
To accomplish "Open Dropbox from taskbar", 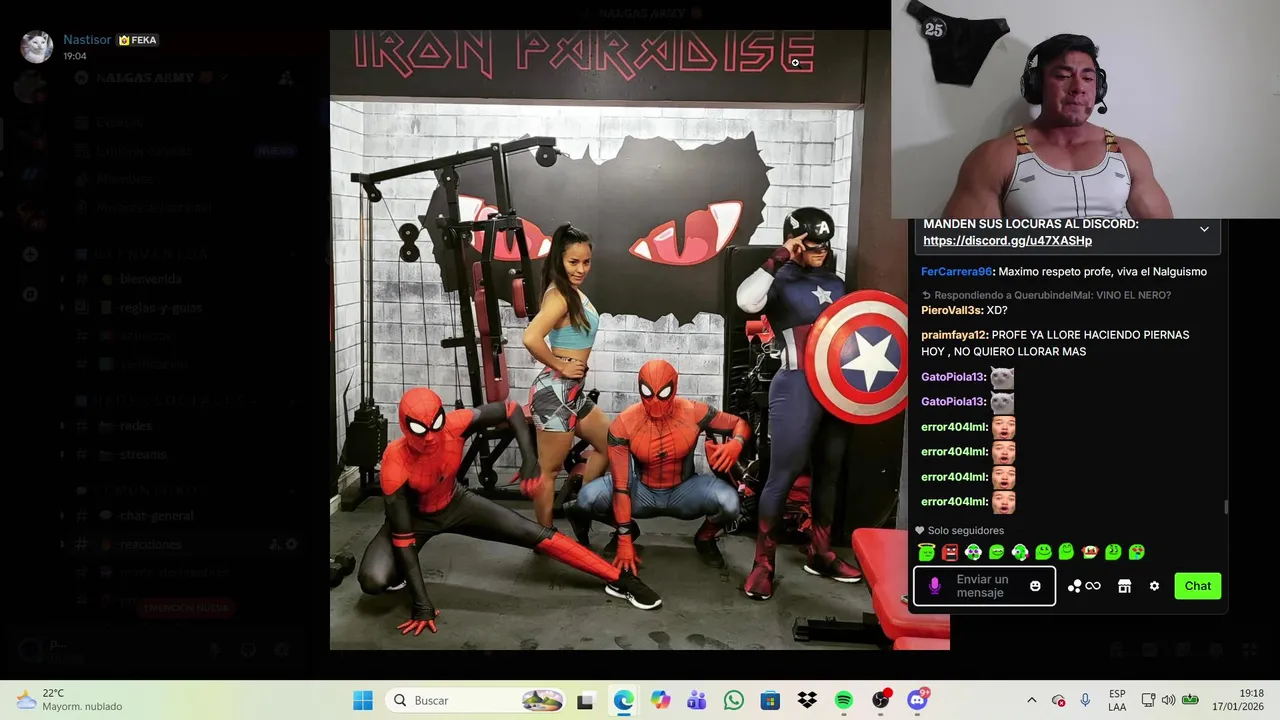I will click(807, 700).
